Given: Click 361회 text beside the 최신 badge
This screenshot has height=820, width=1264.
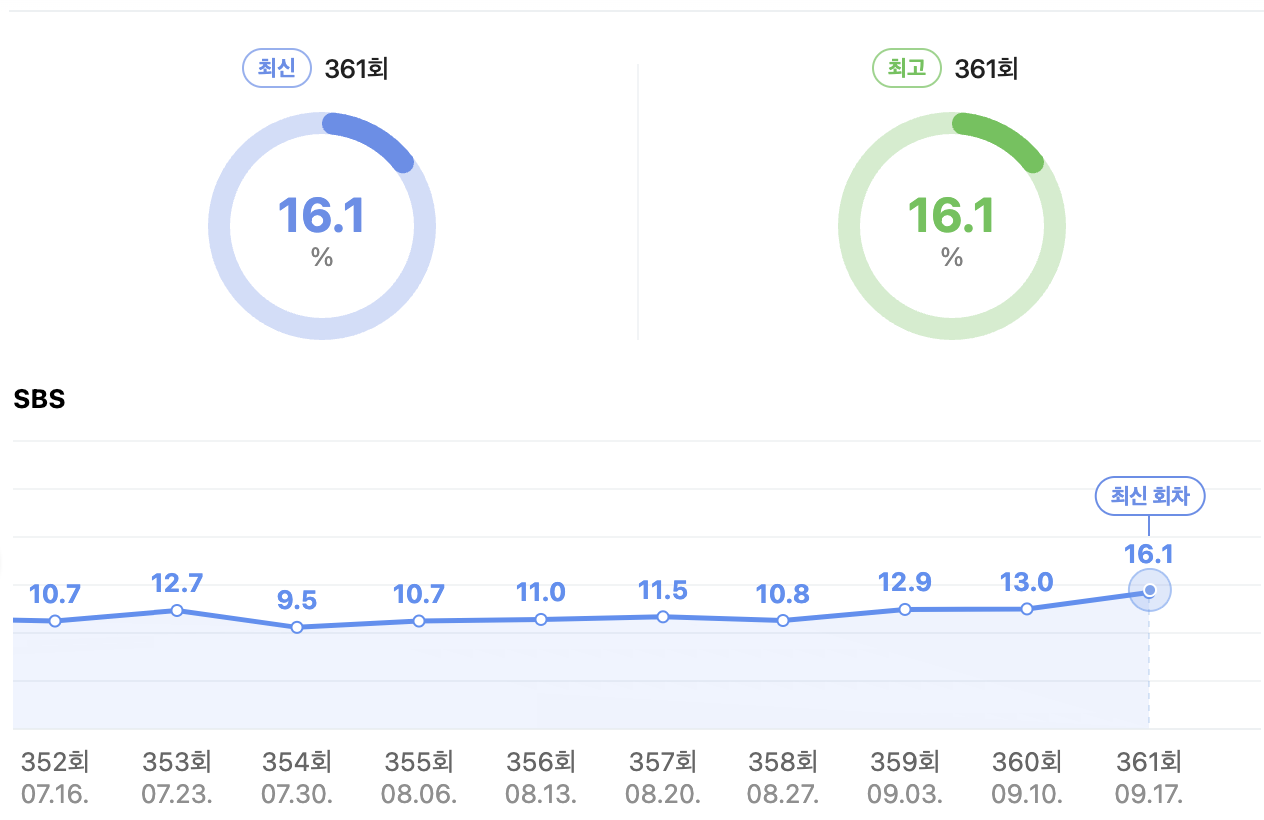Looking at the screenshot, I should (x=356, y=69).
